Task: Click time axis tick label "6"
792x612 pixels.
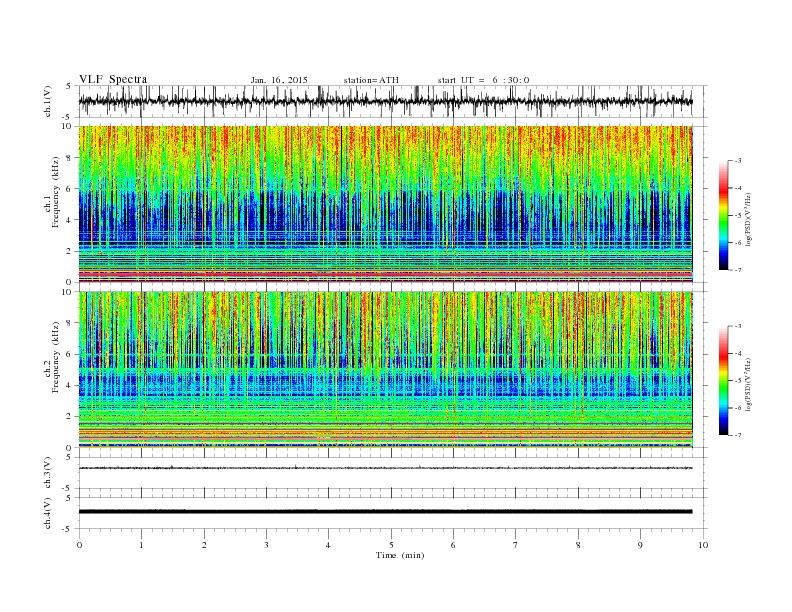Action: click(x=453, y=545)
